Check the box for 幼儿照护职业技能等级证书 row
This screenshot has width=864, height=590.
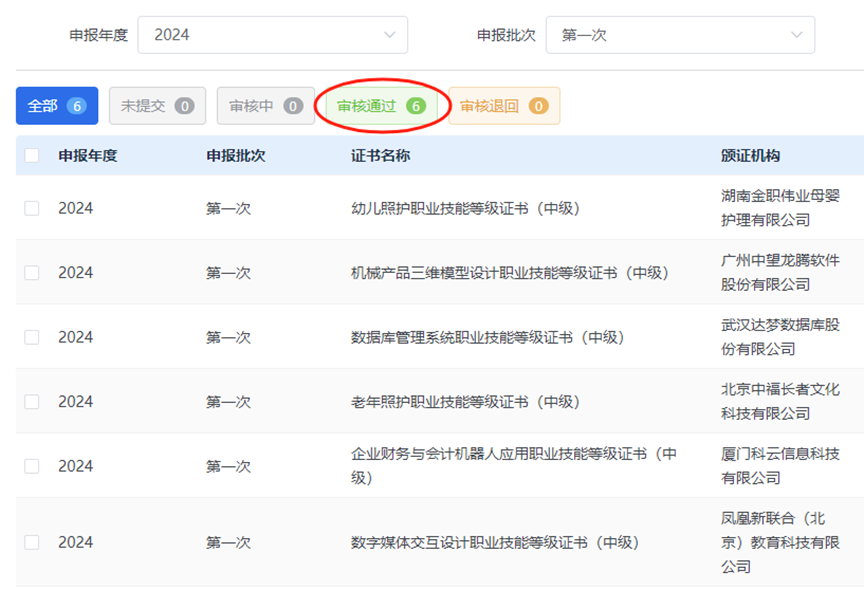(x=32, y=208)
